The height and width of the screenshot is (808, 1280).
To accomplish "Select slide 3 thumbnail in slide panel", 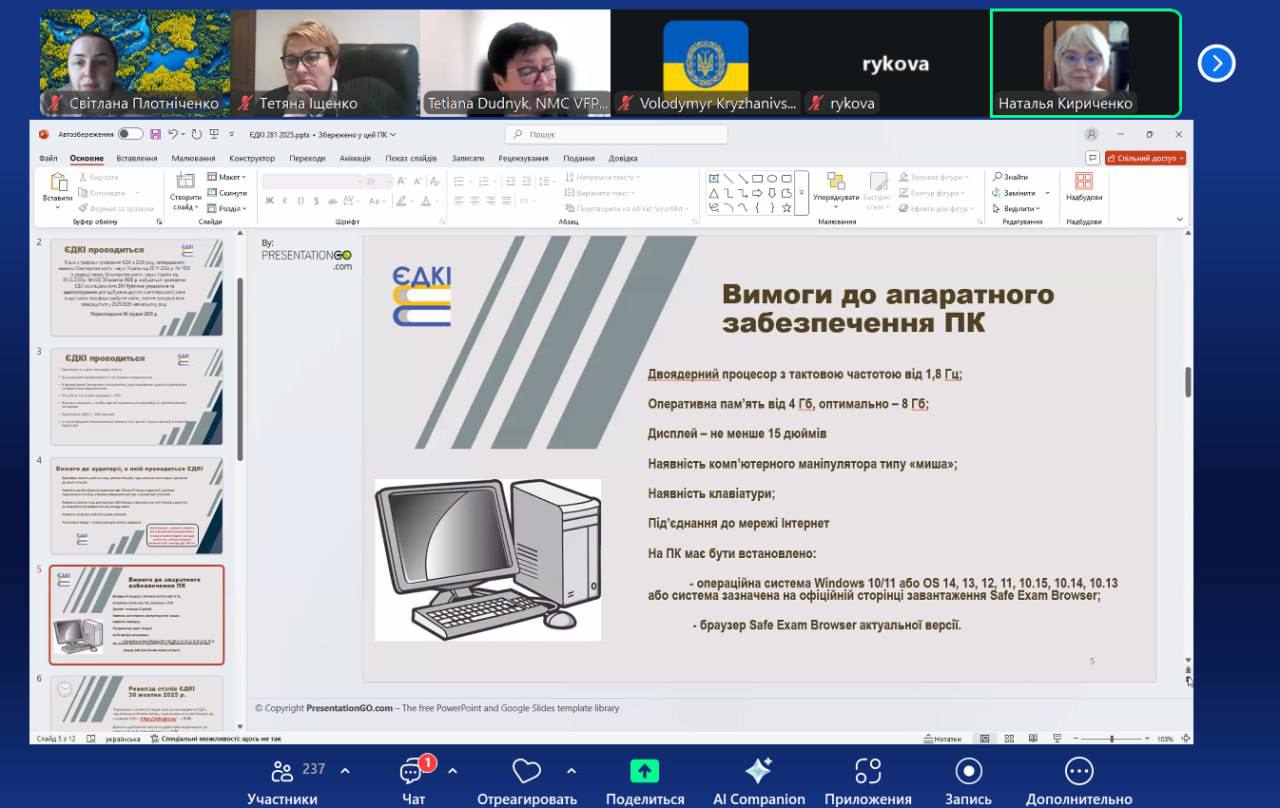I will point(136,396).
